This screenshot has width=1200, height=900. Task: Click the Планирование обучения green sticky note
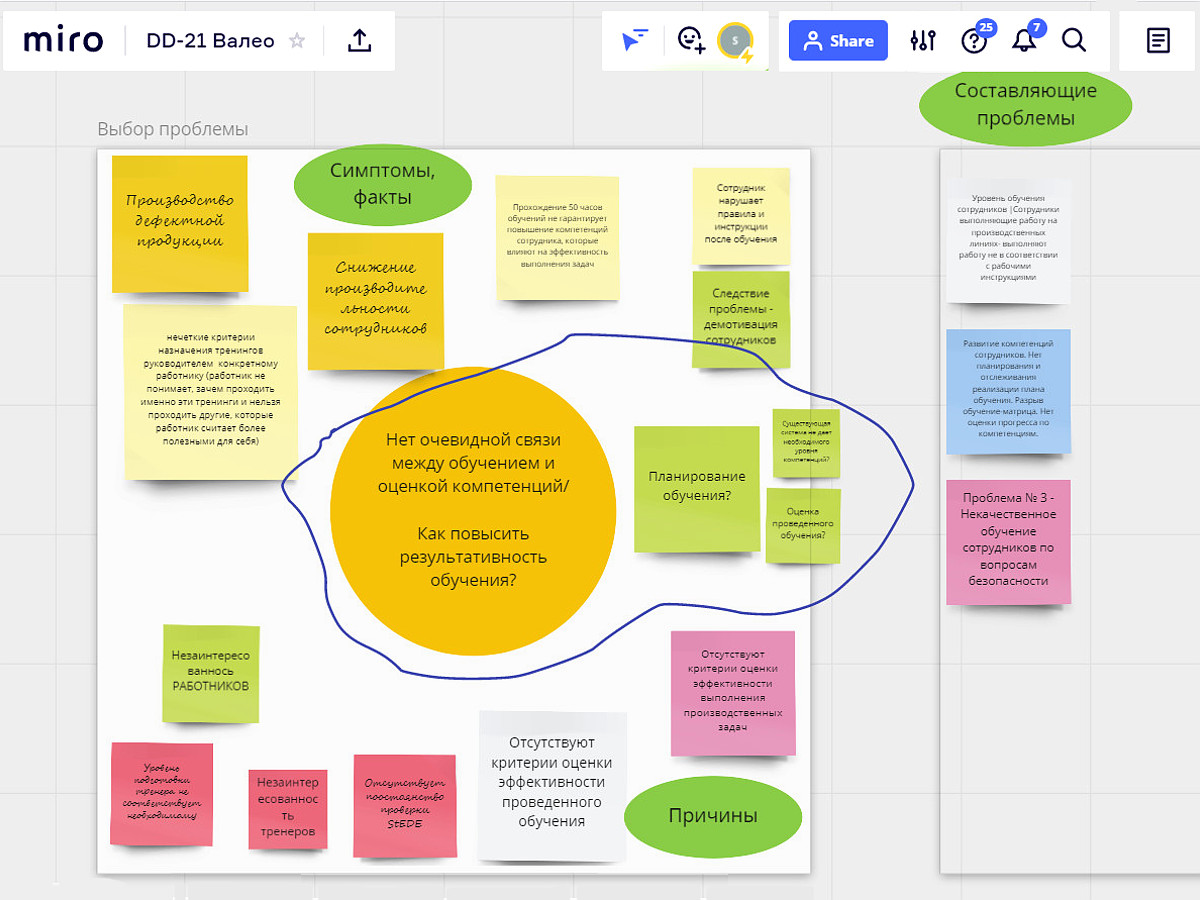click(x=697, y=488)
